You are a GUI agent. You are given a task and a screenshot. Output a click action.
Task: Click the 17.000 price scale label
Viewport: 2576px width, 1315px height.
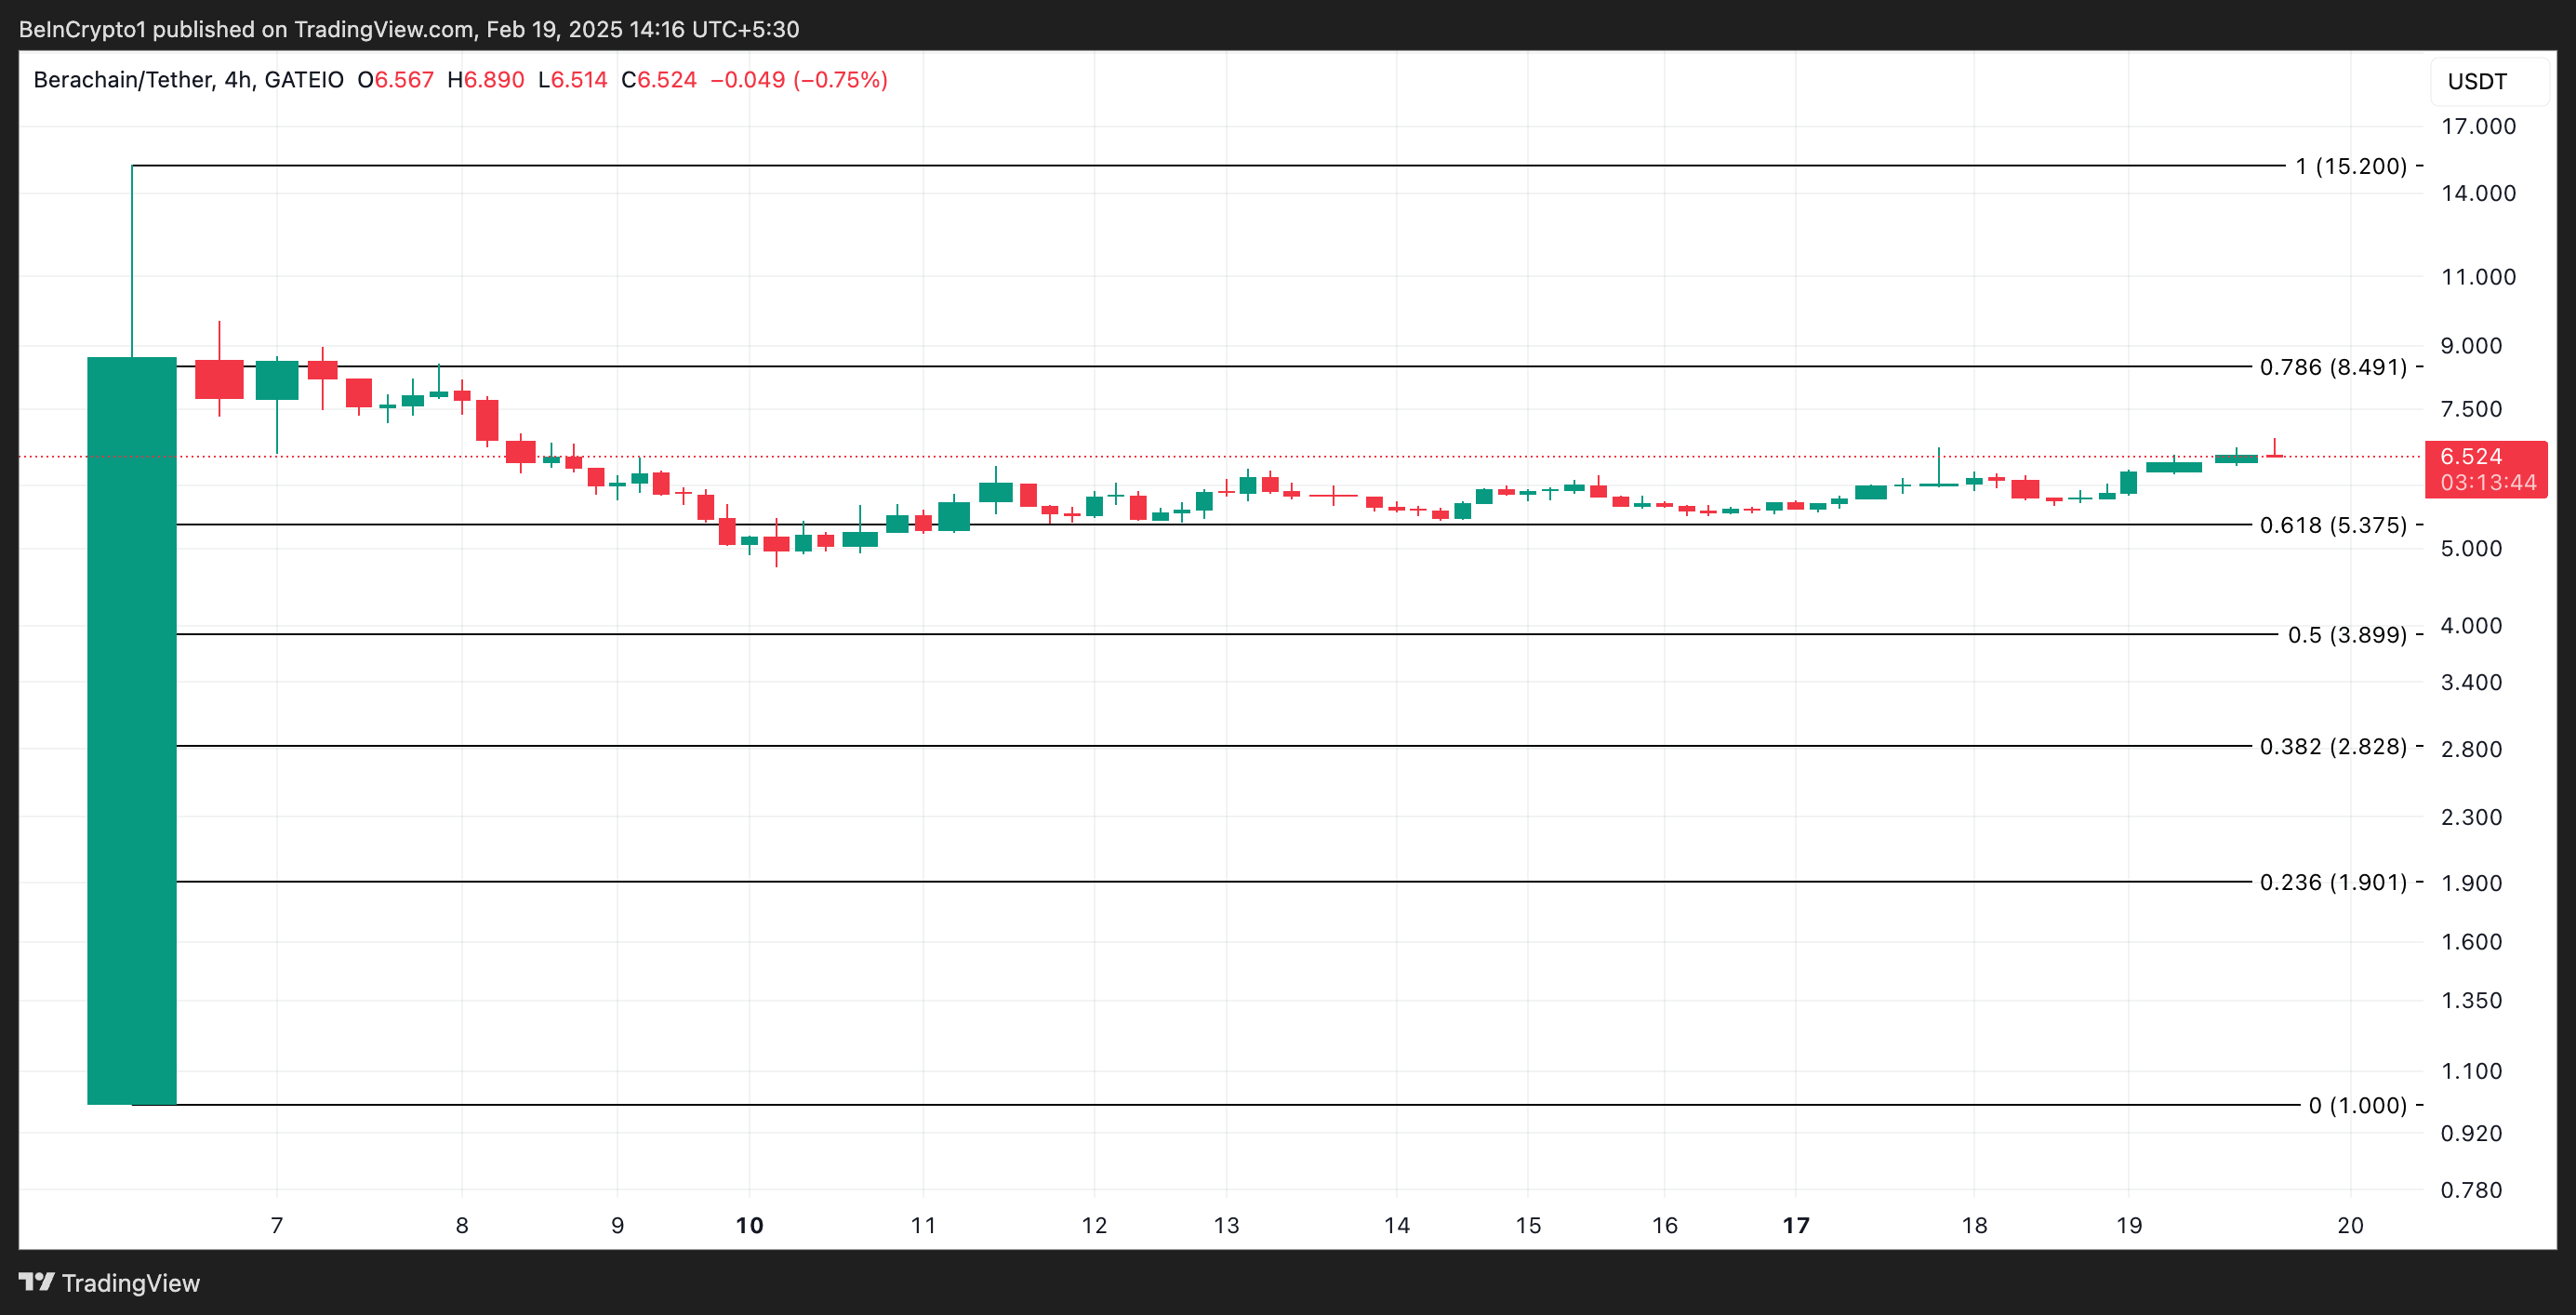2478,126
